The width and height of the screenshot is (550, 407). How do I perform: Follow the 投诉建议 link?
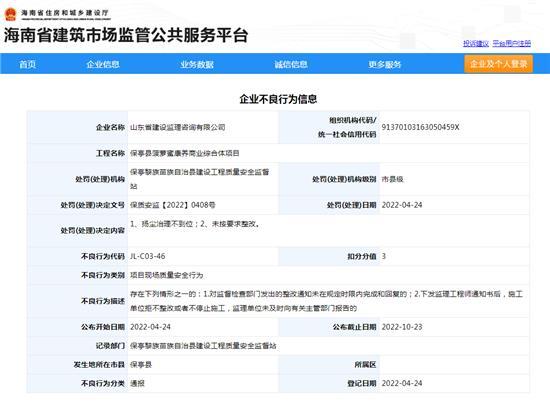[476, 44]
